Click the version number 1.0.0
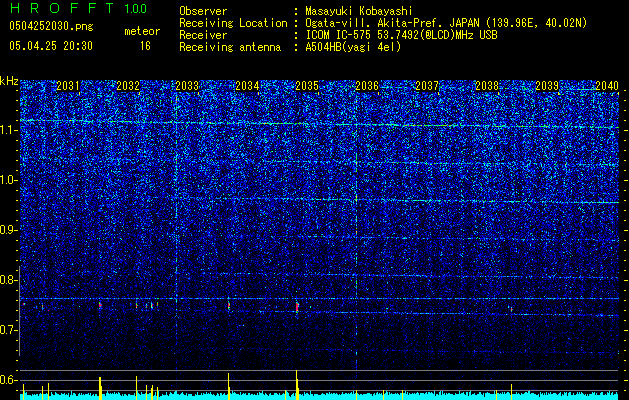The image size is (629, 400). point(135,9)
